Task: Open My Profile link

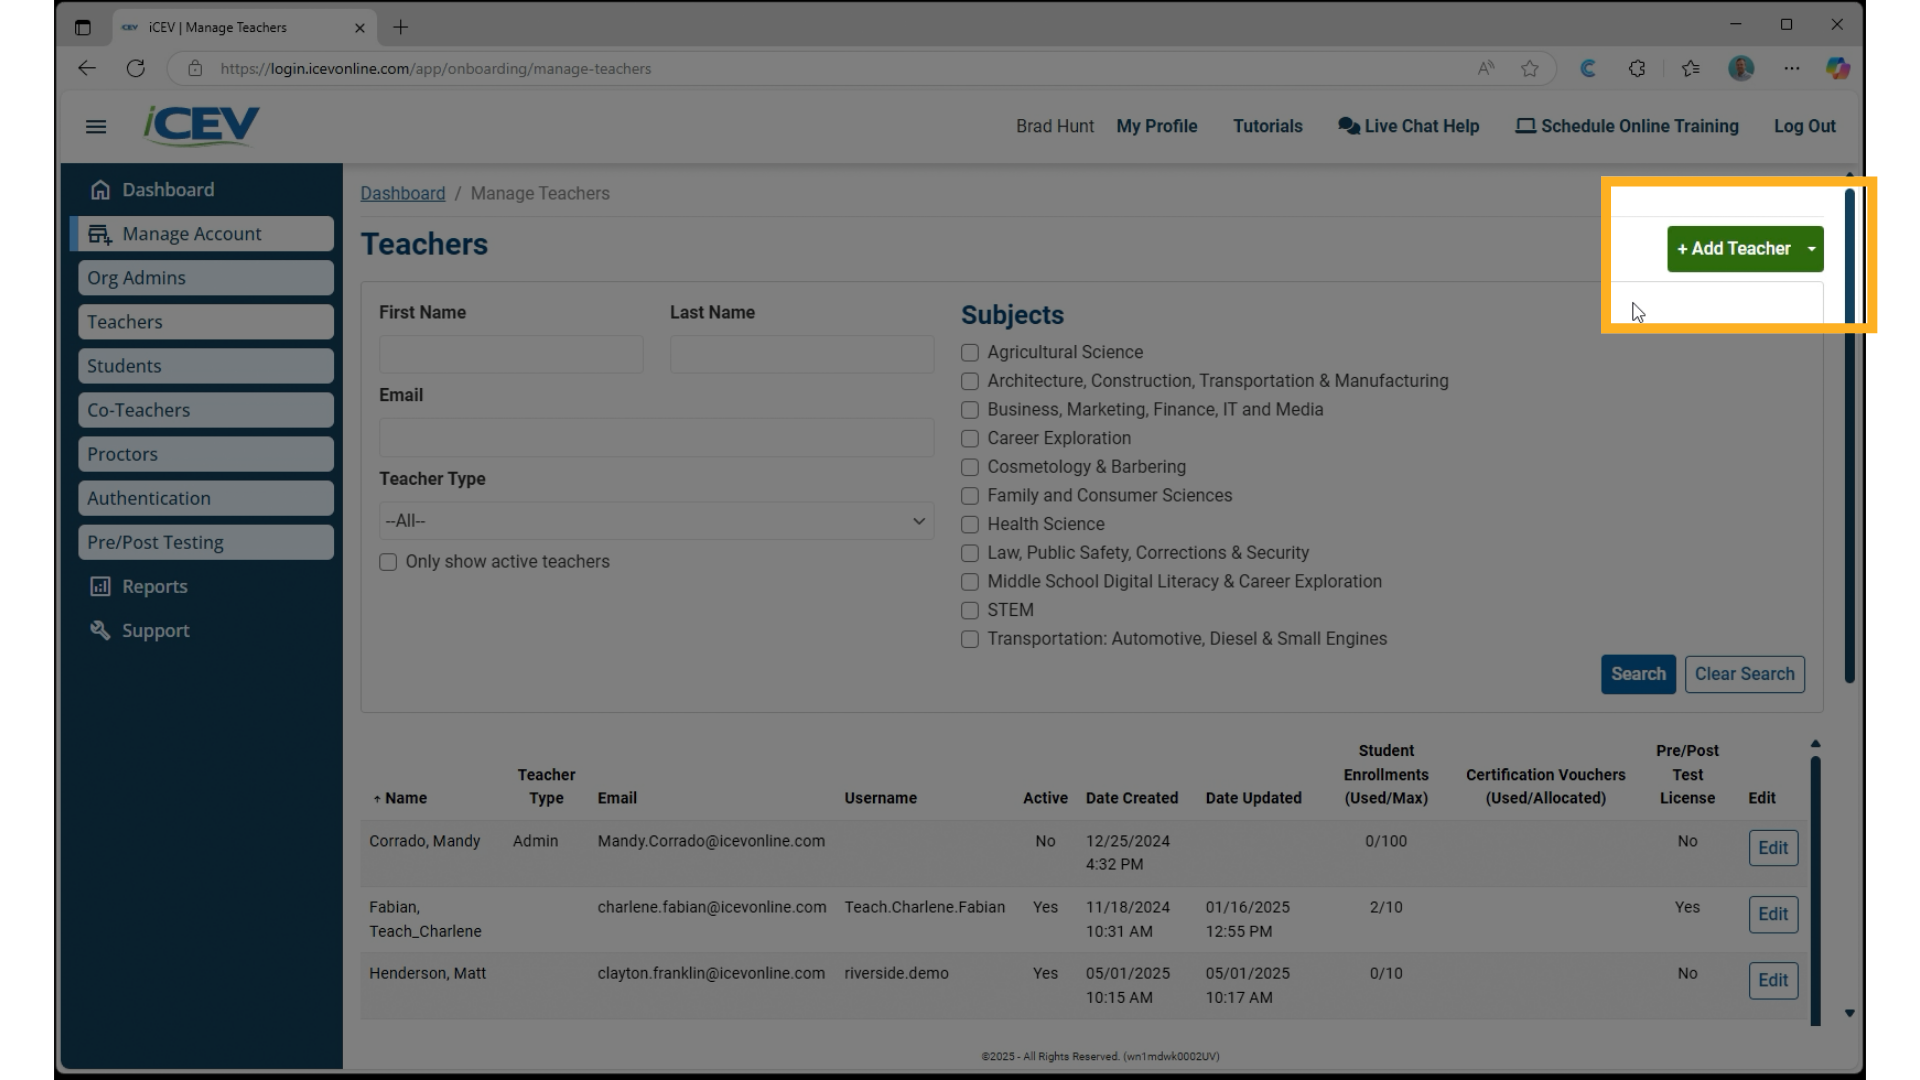Action: [x=1157, y=126]
